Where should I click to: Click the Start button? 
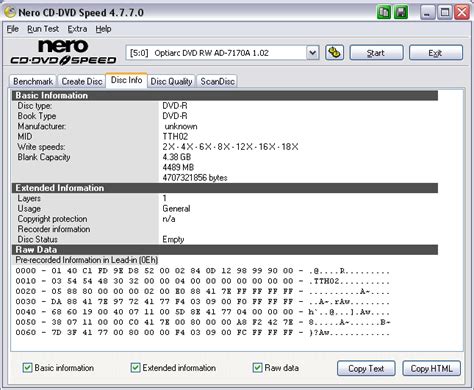(376, 53)
